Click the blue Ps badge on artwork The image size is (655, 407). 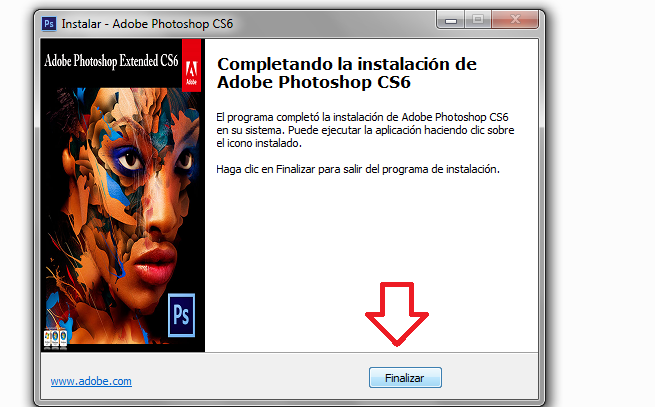[x=181, y=315]
